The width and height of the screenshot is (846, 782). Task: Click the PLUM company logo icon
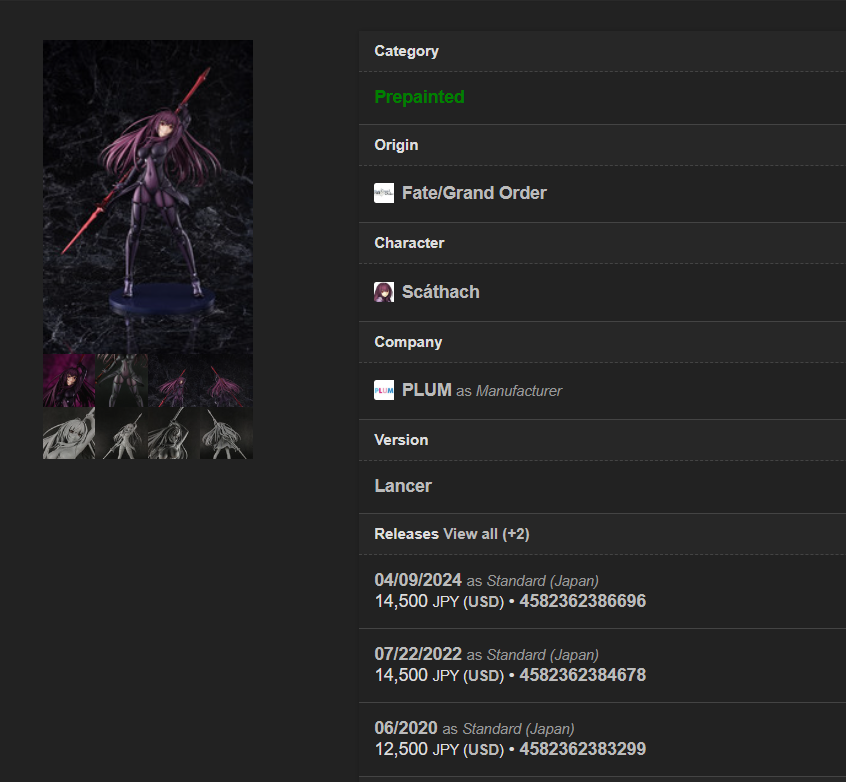tap(384, 390)
